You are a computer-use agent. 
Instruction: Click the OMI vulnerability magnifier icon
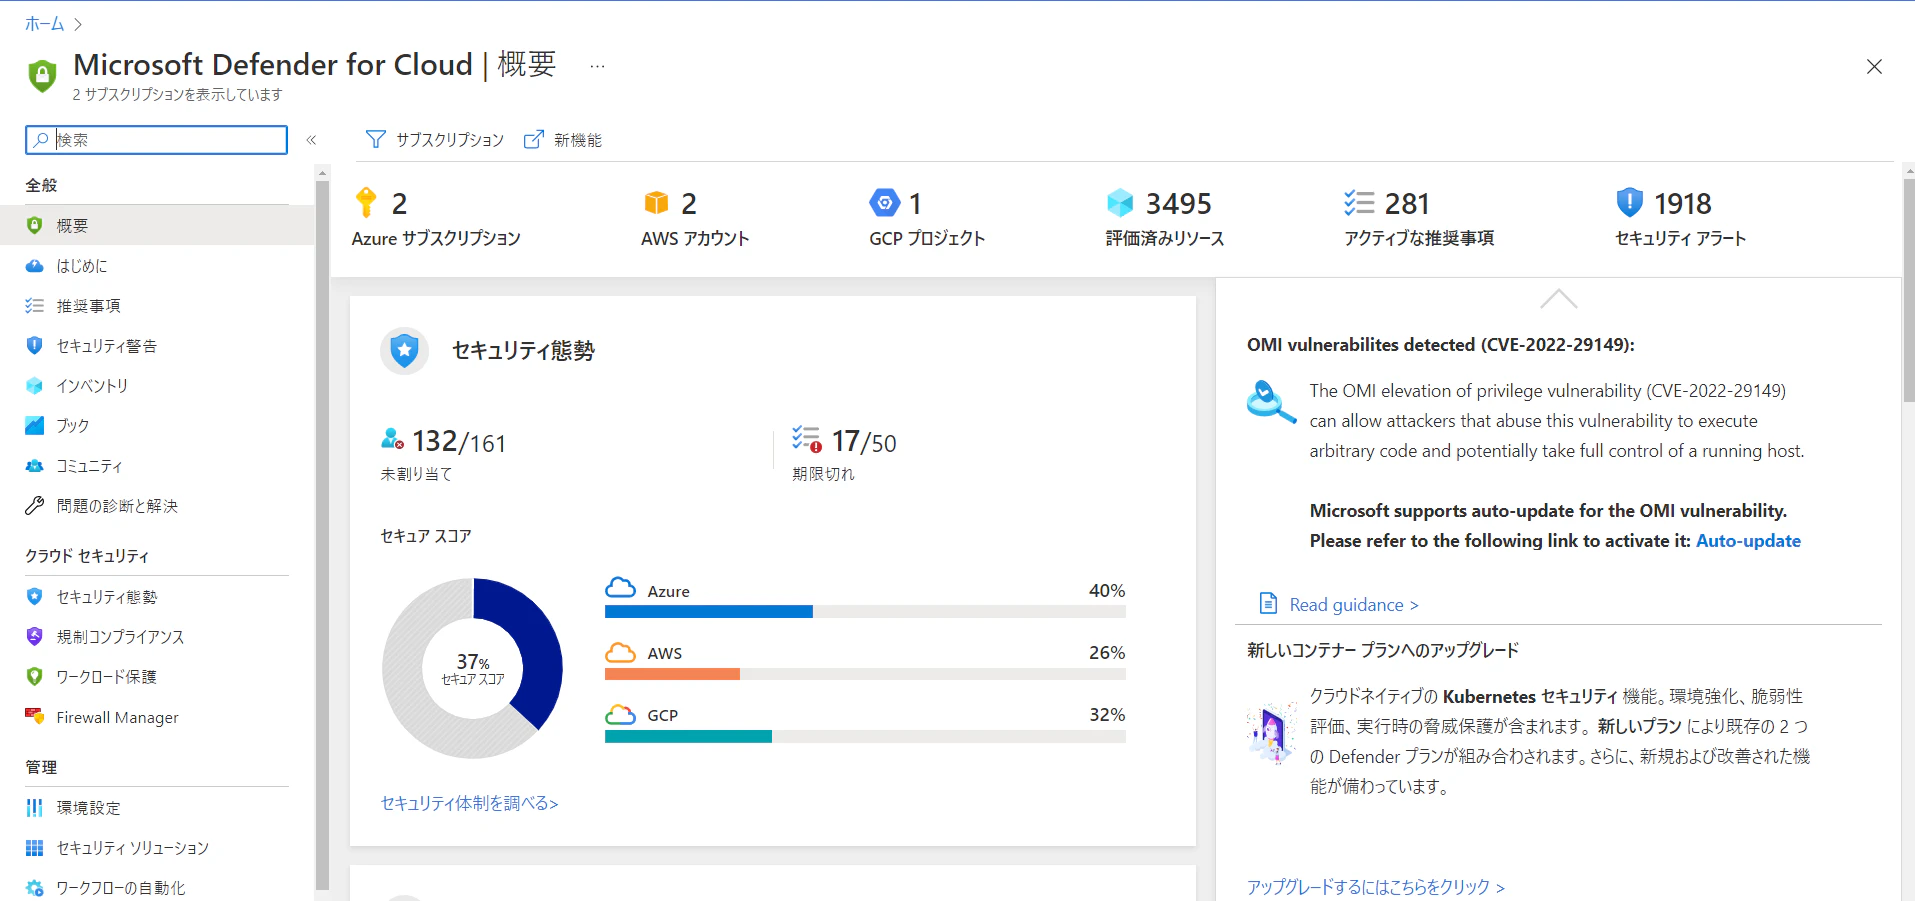1271,402
